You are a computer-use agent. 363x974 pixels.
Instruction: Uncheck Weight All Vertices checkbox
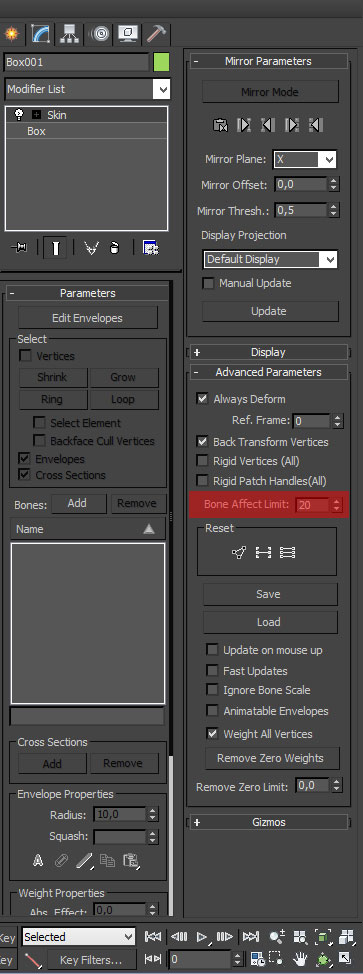[213, 734]
